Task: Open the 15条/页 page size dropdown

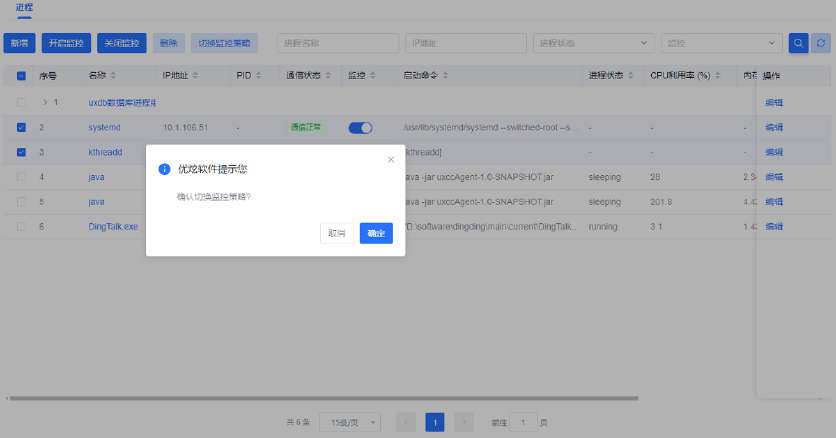Action: pos(355,422)
